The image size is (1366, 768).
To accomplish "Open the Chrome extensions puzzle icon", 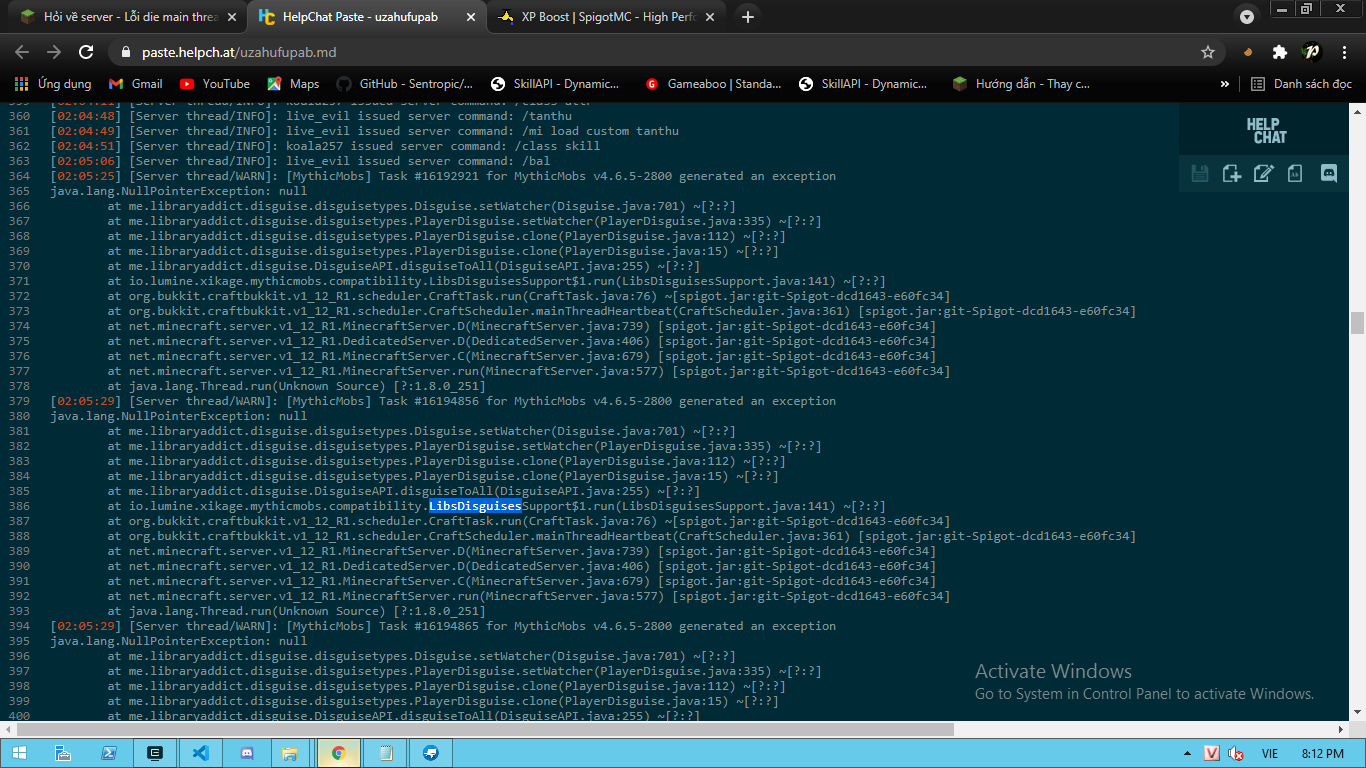I will pyautogui.click(x=1279, y=52).
